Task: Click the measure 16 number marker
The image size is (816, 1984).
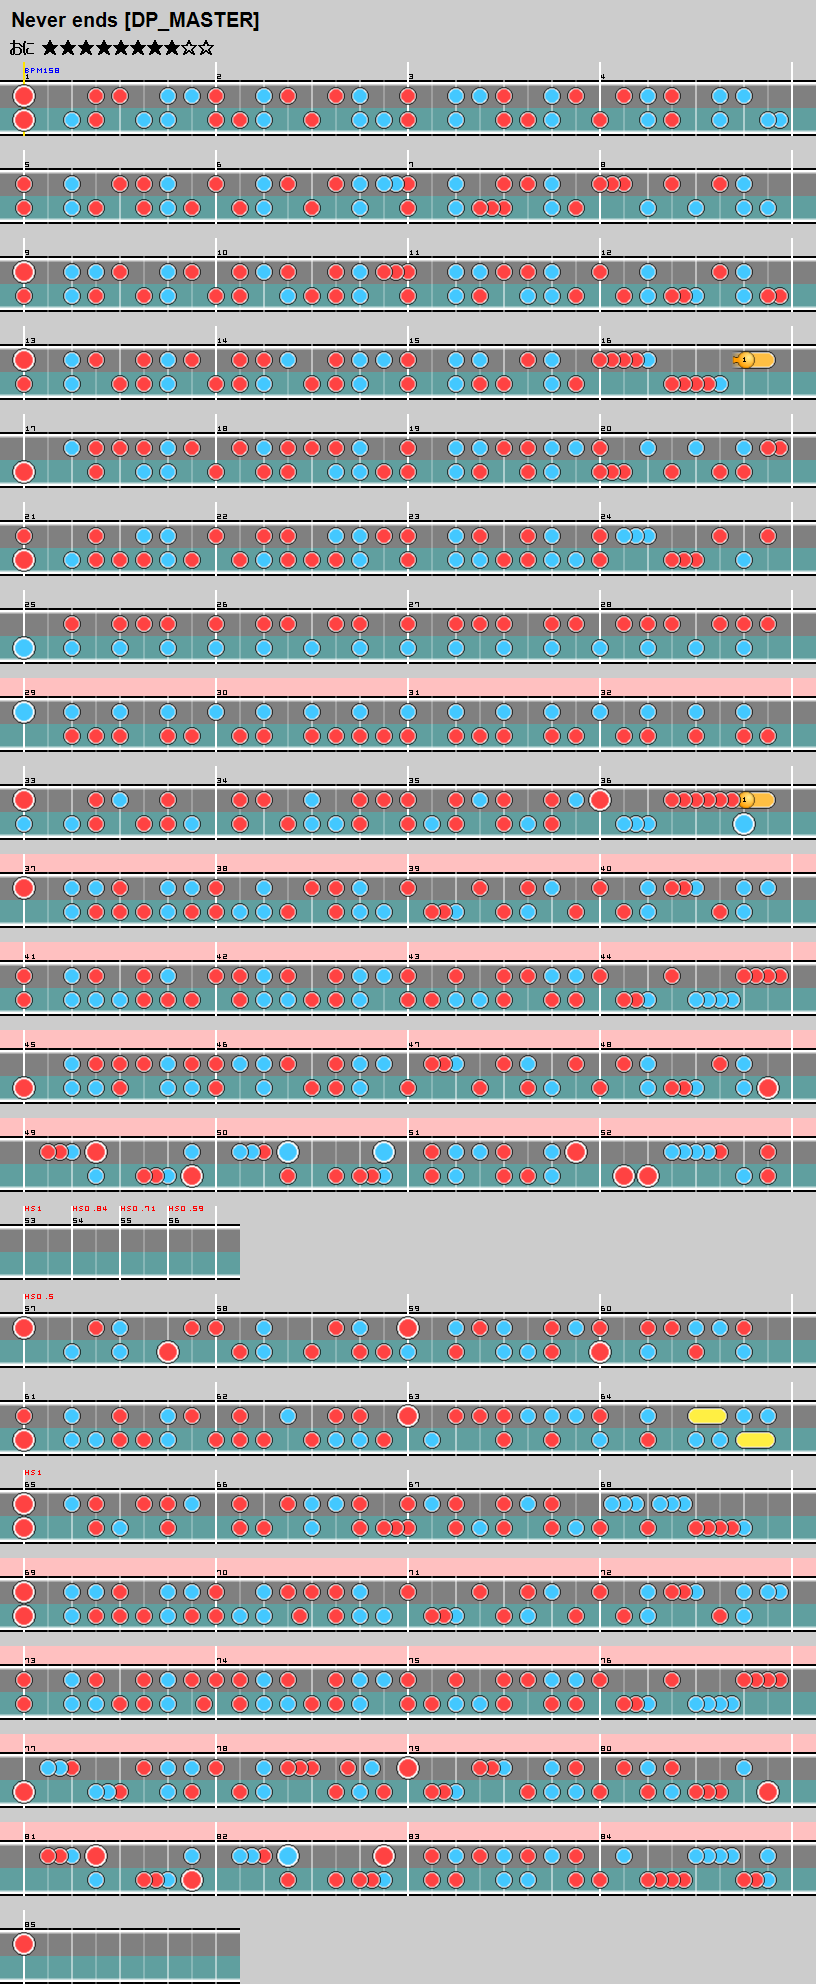Action: (606, 341)
